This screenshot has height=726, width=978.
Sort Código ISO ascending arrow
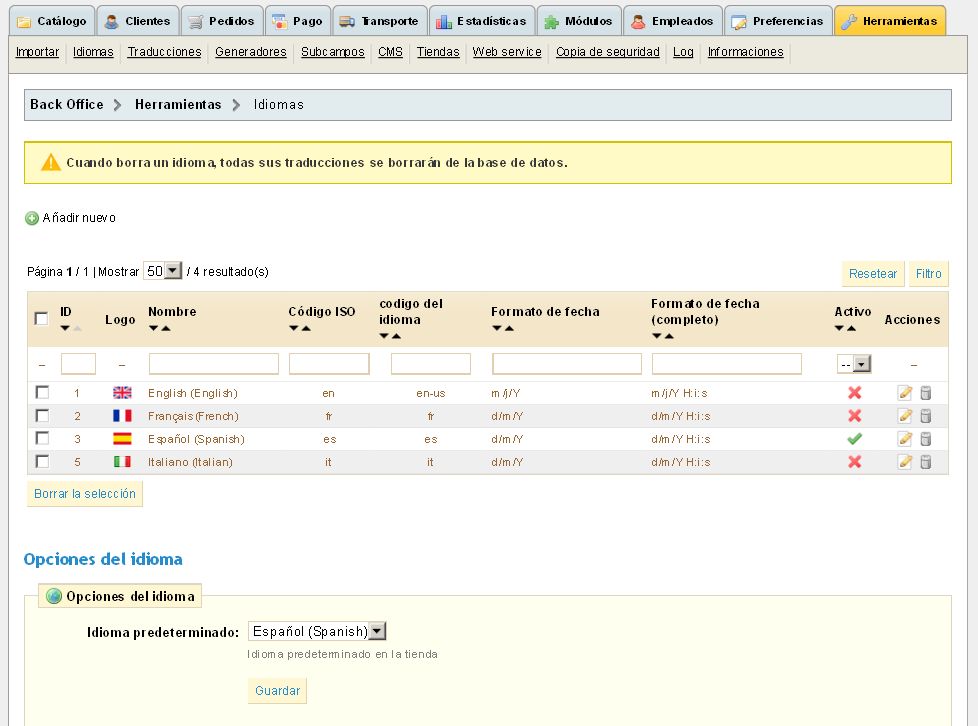[306, 328]
